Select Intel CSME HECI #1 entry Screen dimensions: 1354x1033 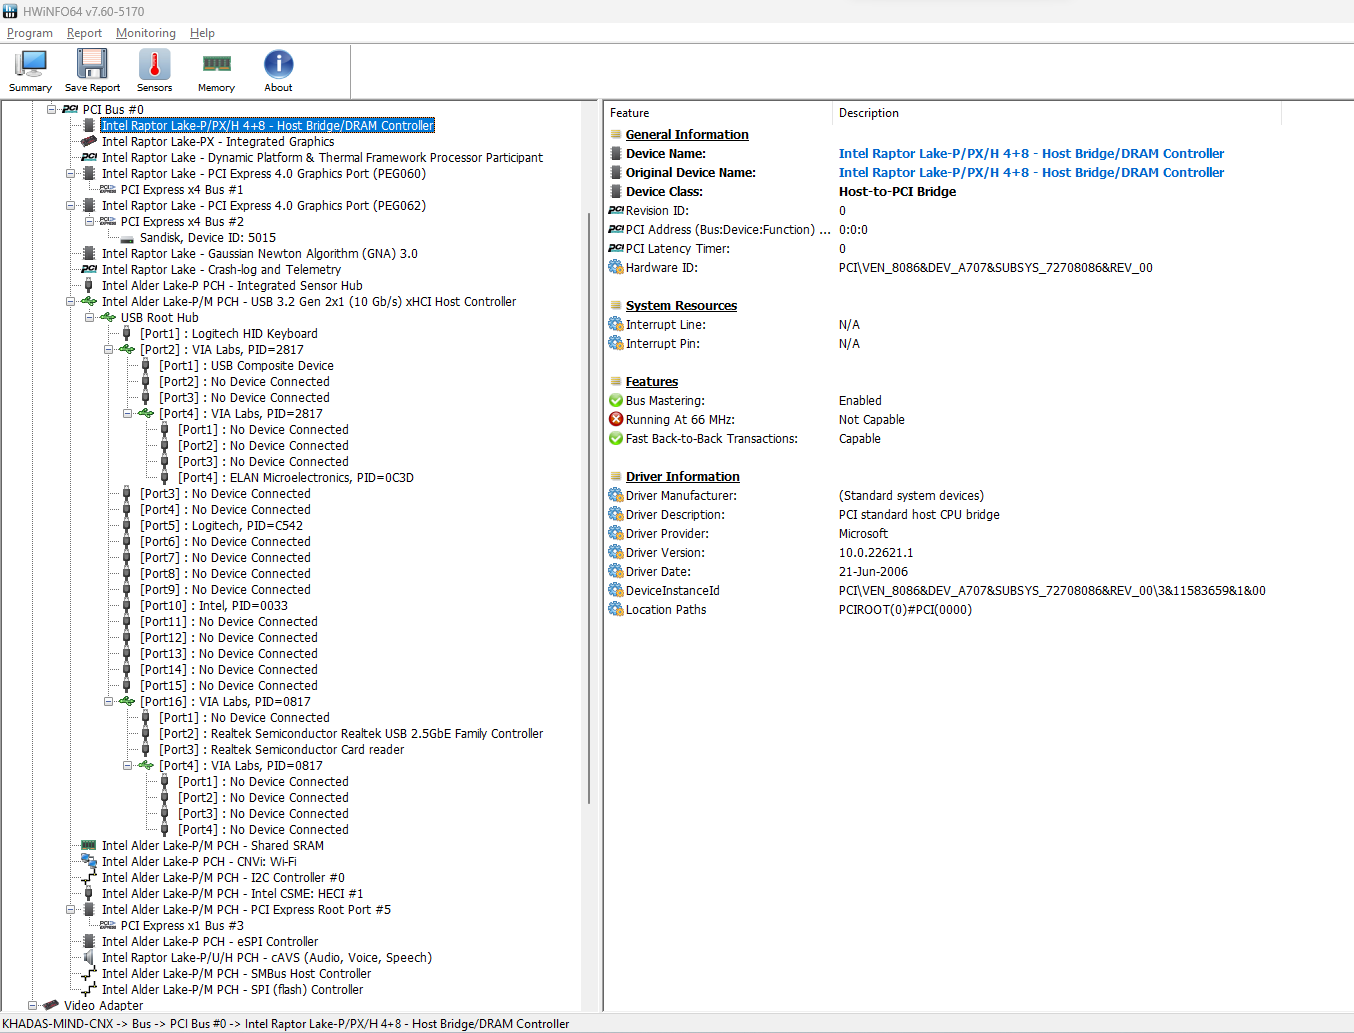[x=232, y=894]
